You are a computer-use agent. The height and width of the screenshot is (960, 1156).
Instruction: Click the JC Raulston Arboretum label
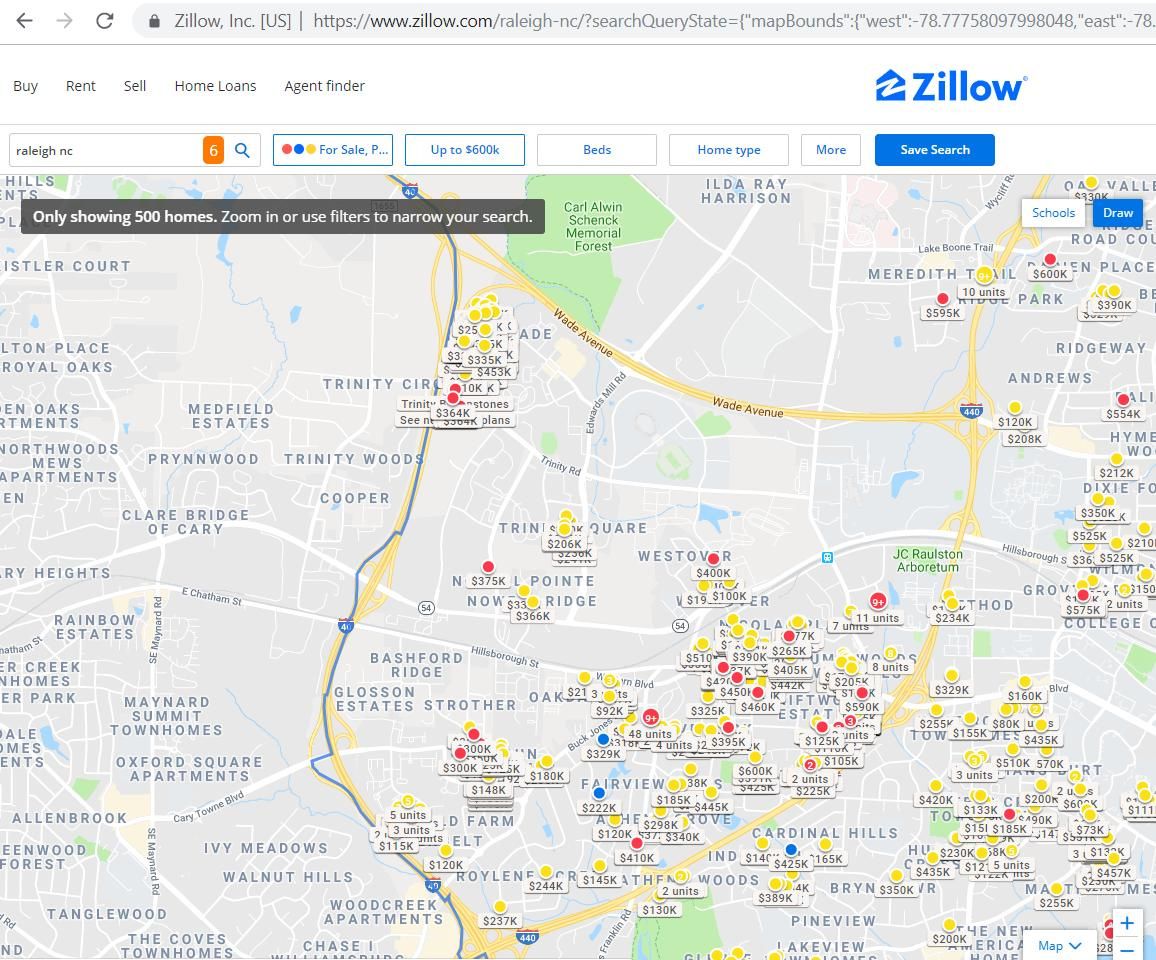point(927,560)
